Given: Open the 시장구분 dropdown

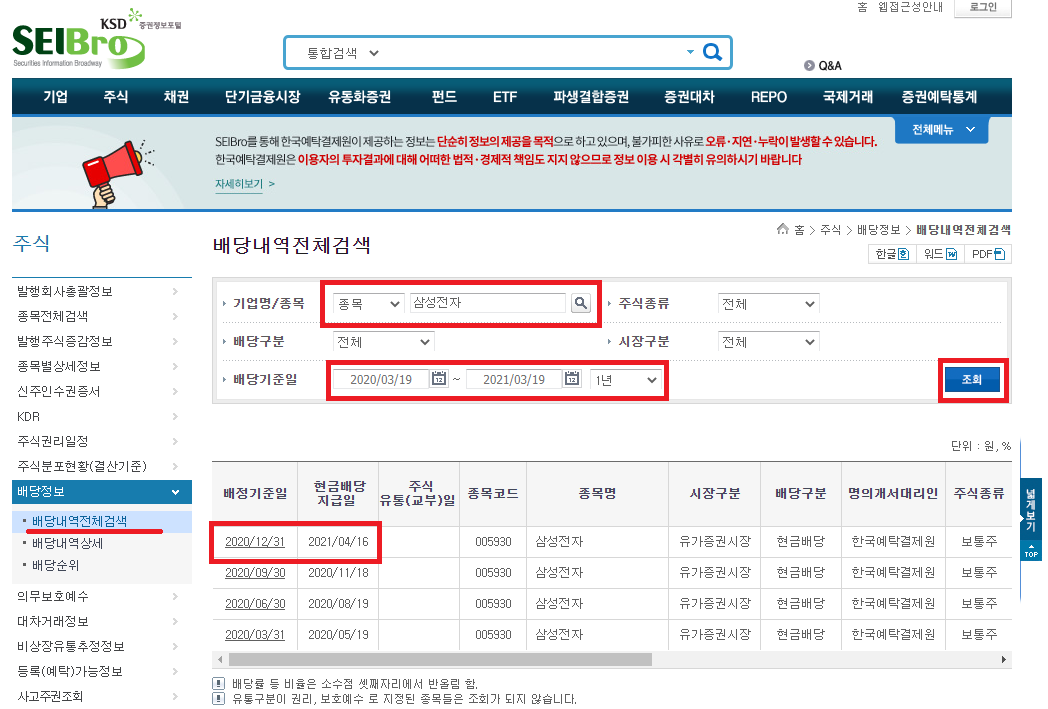Looking at the screenshot, I should [x=769, y=342].
